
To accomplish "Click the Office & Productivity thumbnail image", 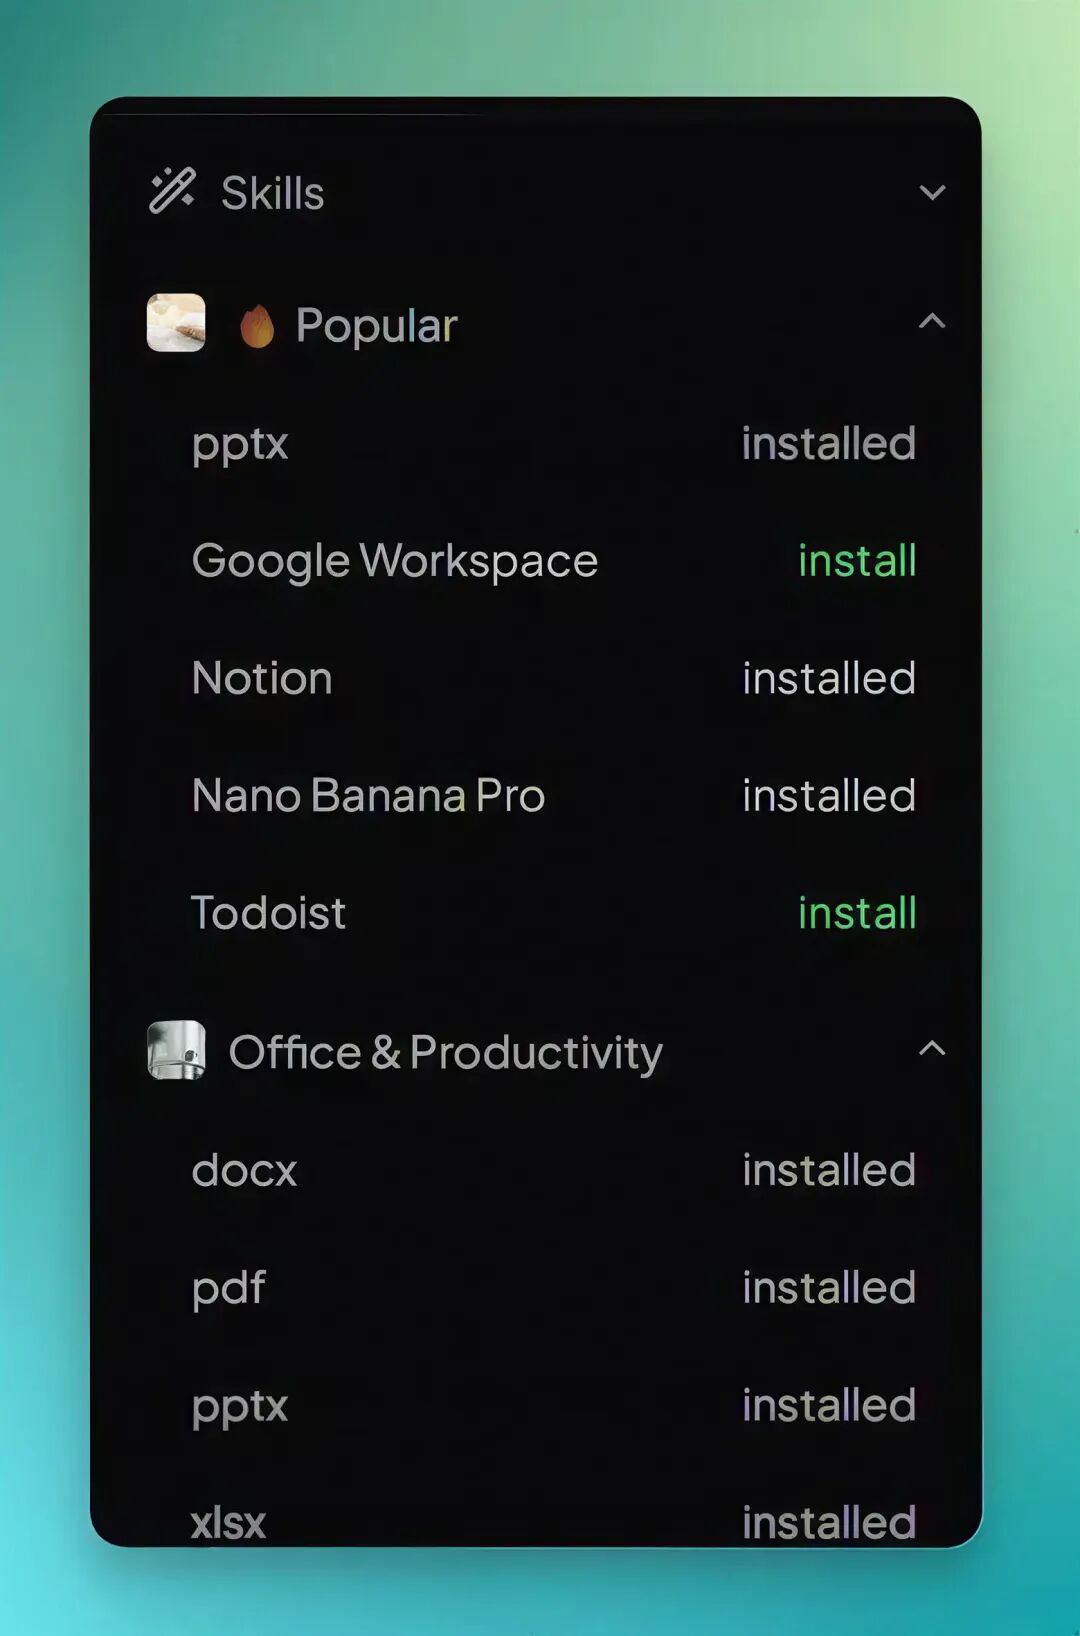I will [176, 1050].
